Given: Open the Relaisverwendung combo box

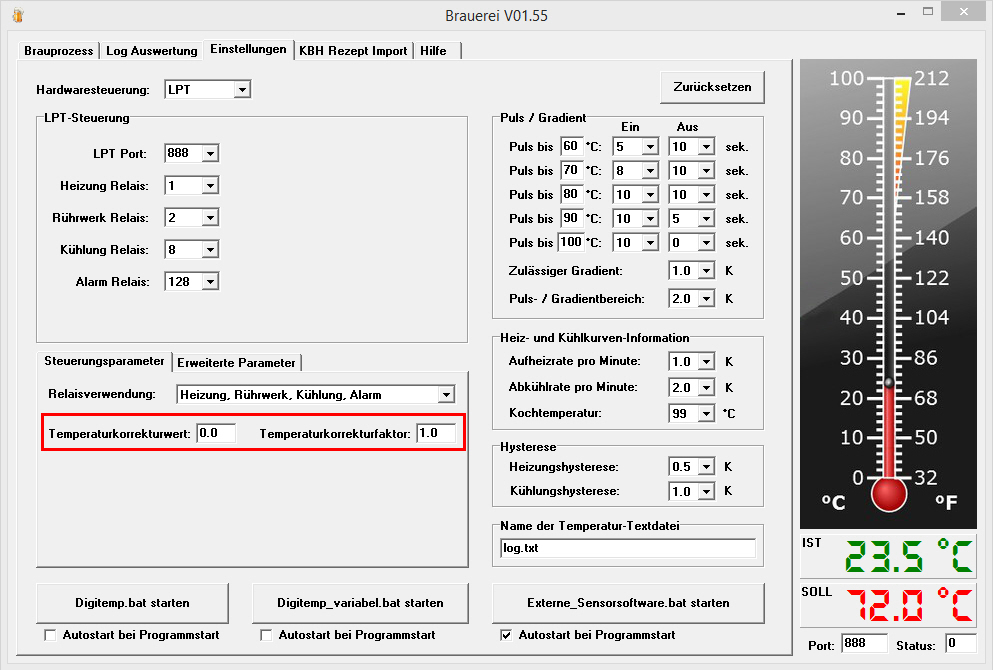Looking at the screenshot, I should [x=446, y=395].
